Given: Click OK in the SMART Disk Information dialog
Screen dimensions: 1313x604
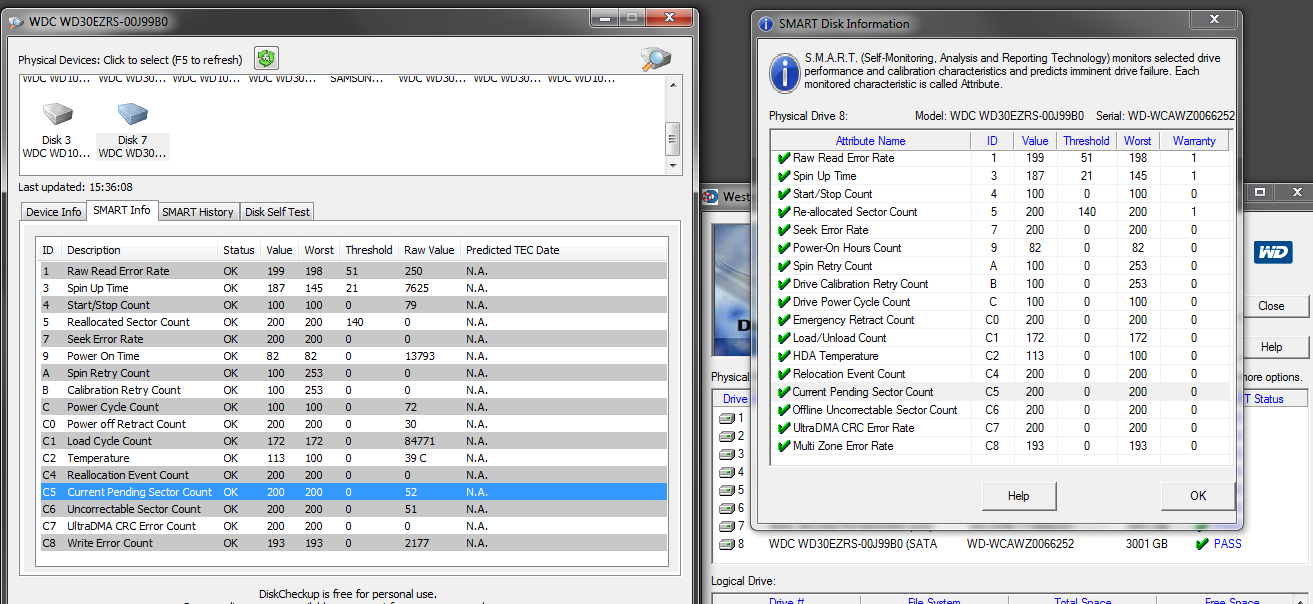Looking at the screenshot, I should [1198, 495].
